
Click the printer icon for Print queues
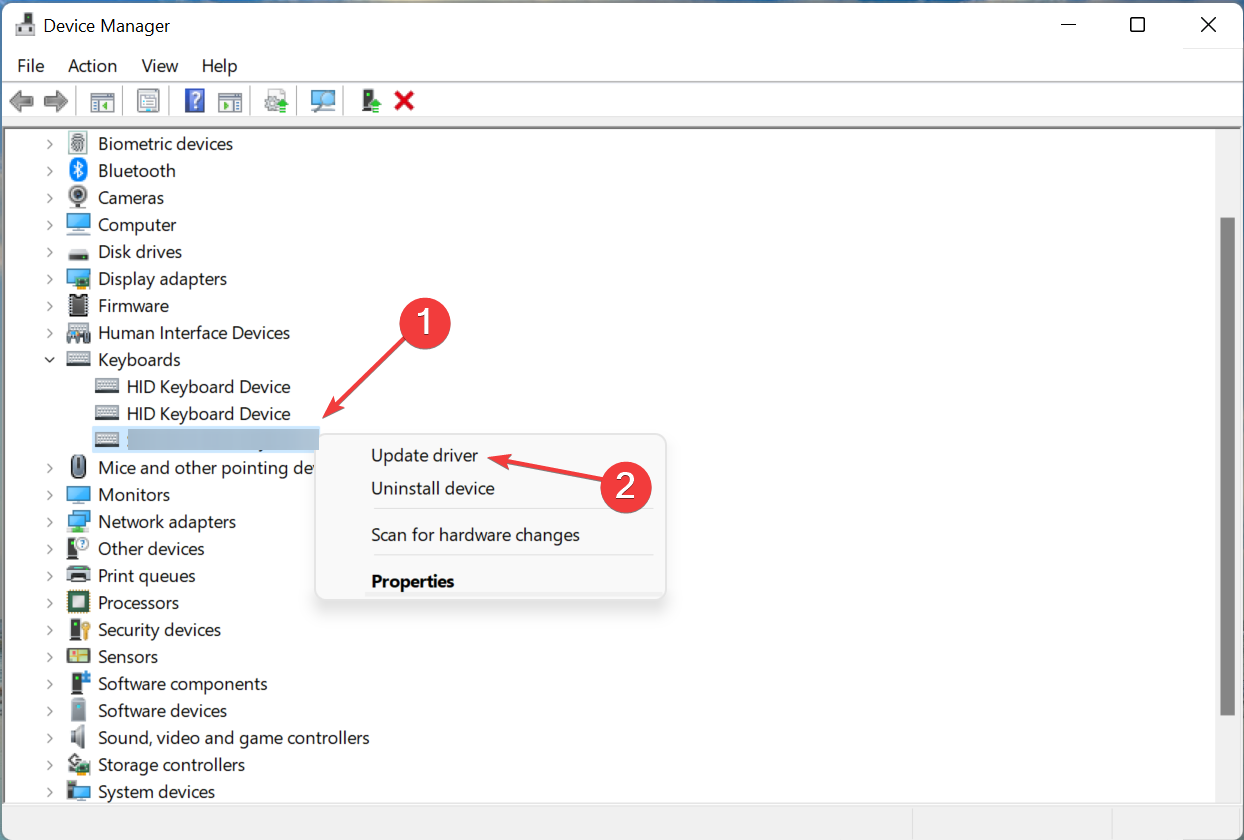pyautogui.click(x=78, y=576)
